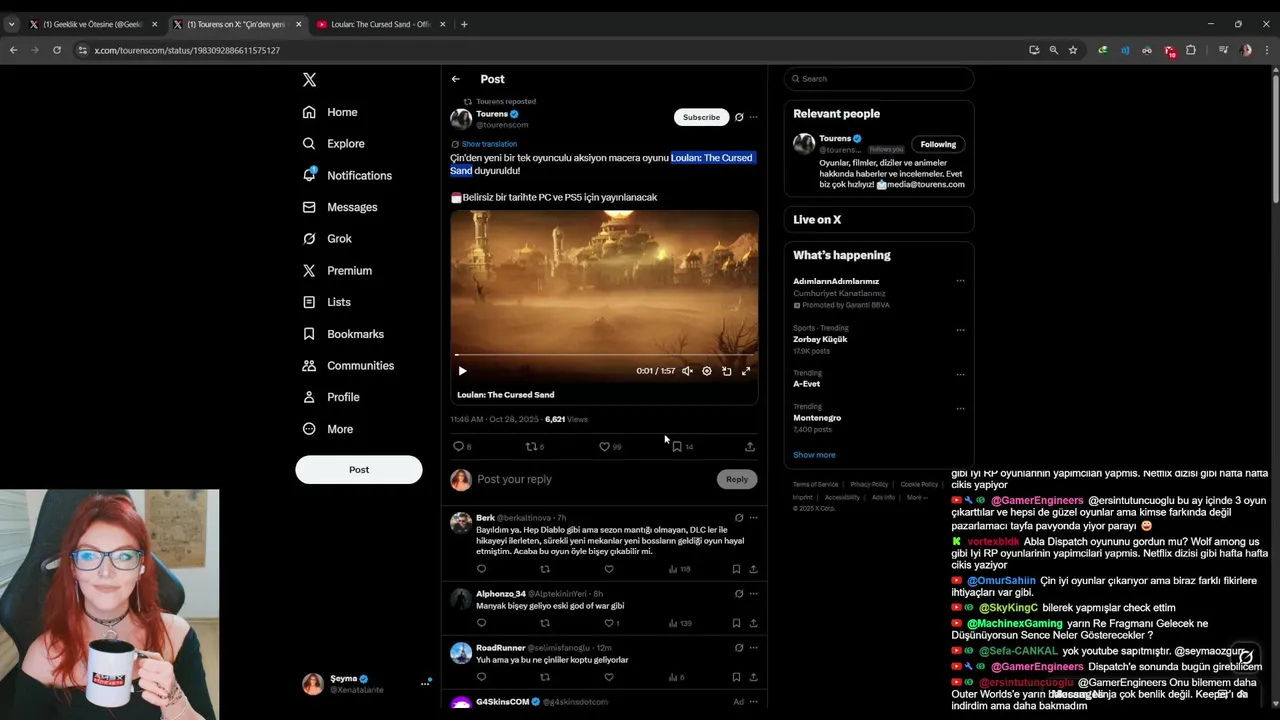The width and height of the screenshot is (1280, 720).
Task: Open options for Zorbay Küçük trend
Action: point(960,330)
